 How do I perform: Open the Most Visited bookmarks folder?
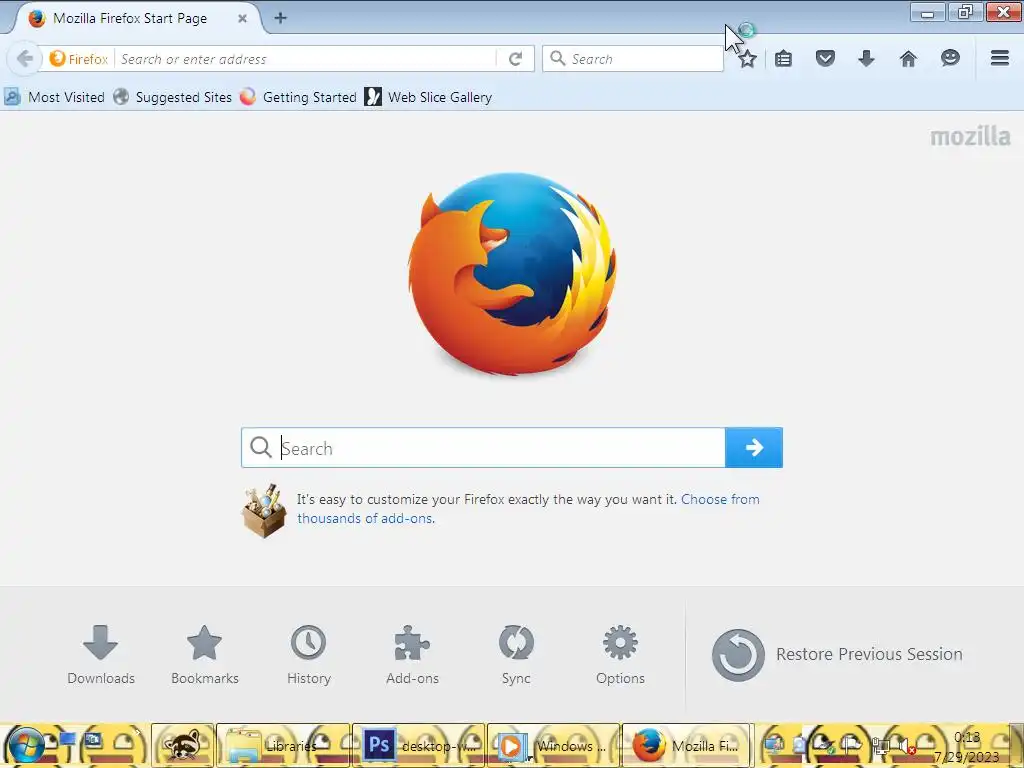(x=55, y=97)
